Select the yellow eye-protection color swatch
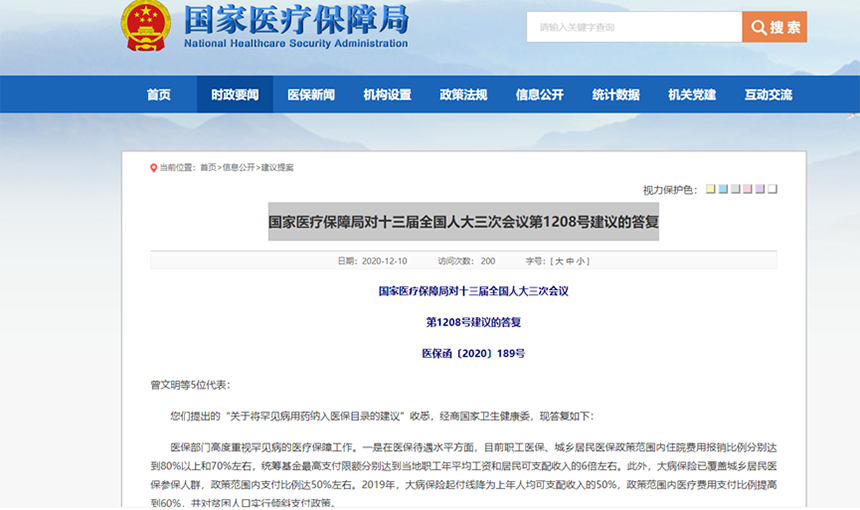 710,189
